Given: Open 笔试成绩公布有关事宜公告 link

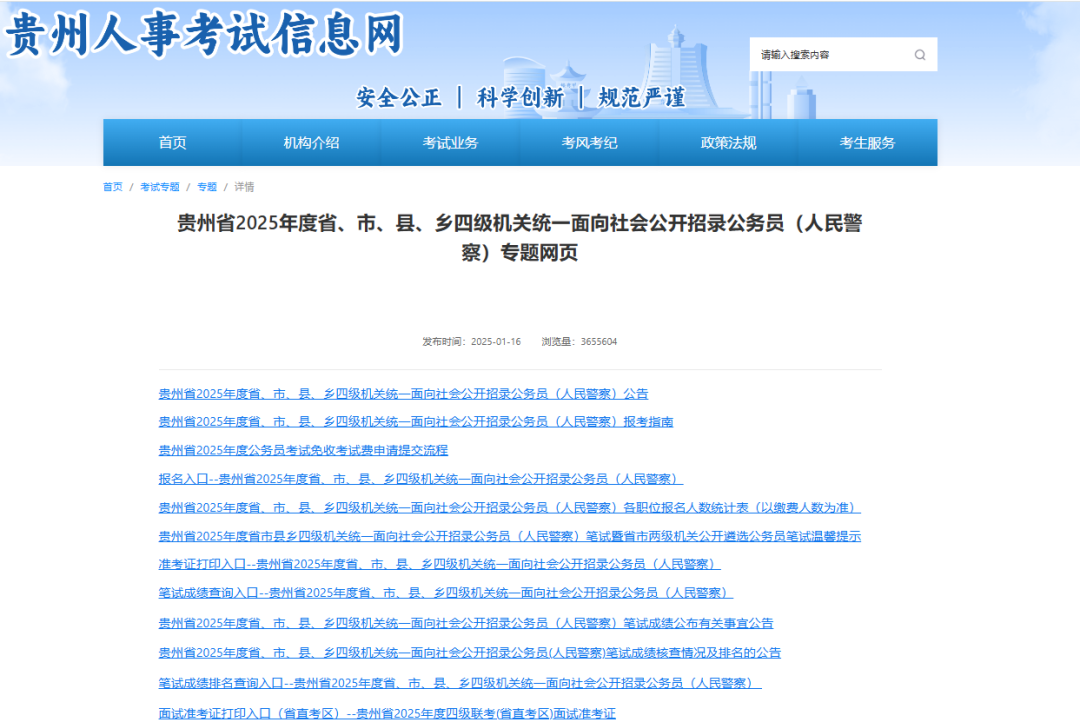Looking at the screenshot, I should coord(466,623).
